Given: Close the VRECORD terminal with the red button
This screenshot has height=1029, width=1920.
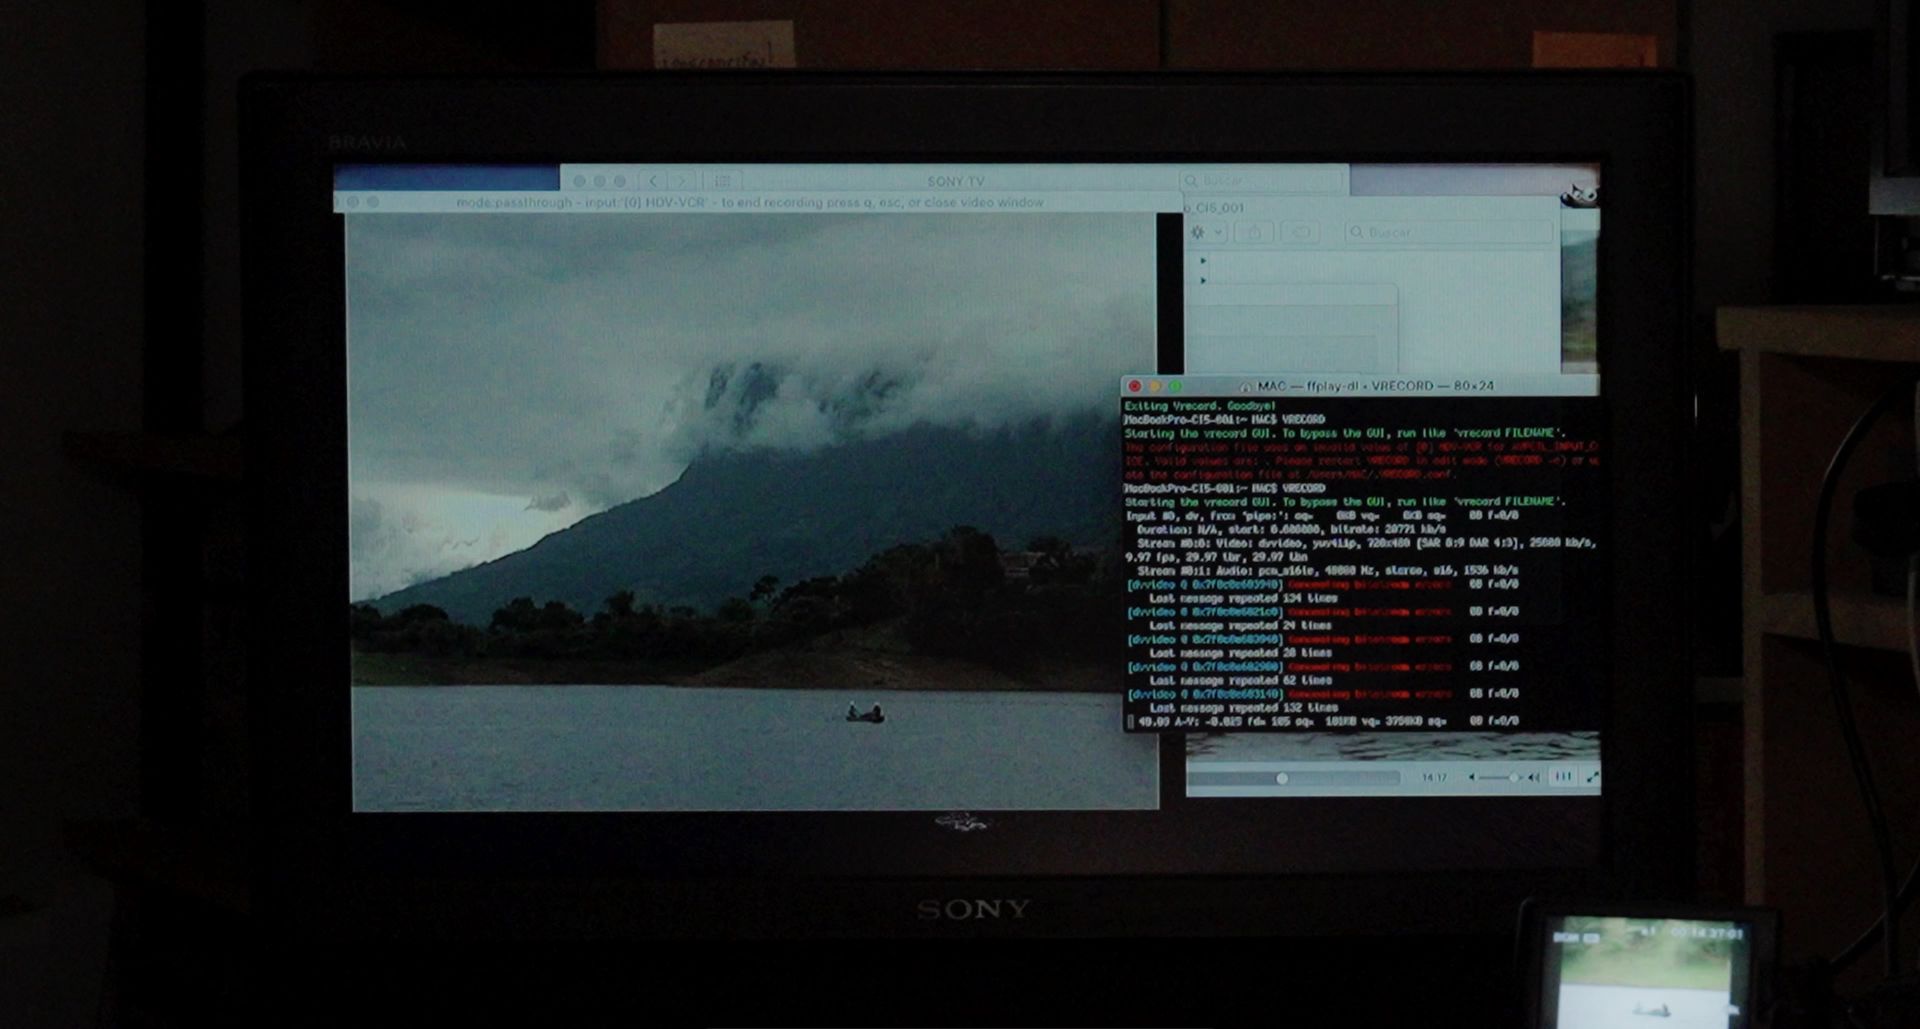Looking at the screenshot, I should [1134, 386].
